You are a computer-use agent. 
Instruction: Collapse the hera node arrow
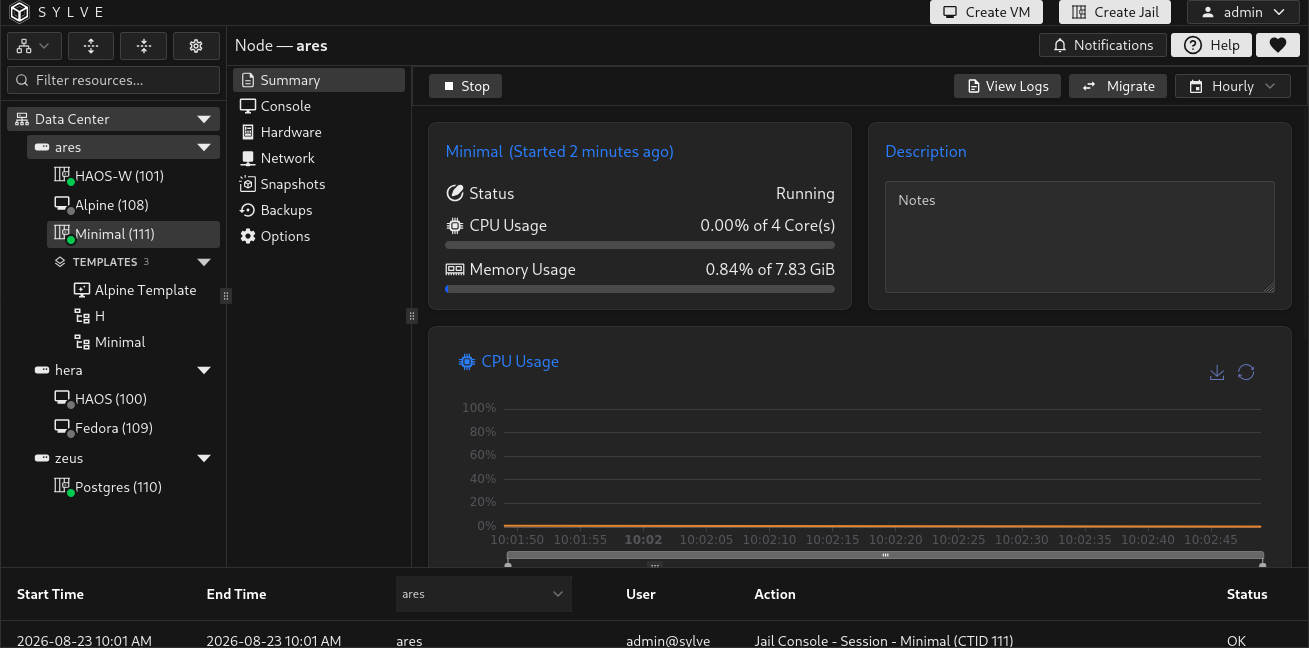[x=205, y=370]
